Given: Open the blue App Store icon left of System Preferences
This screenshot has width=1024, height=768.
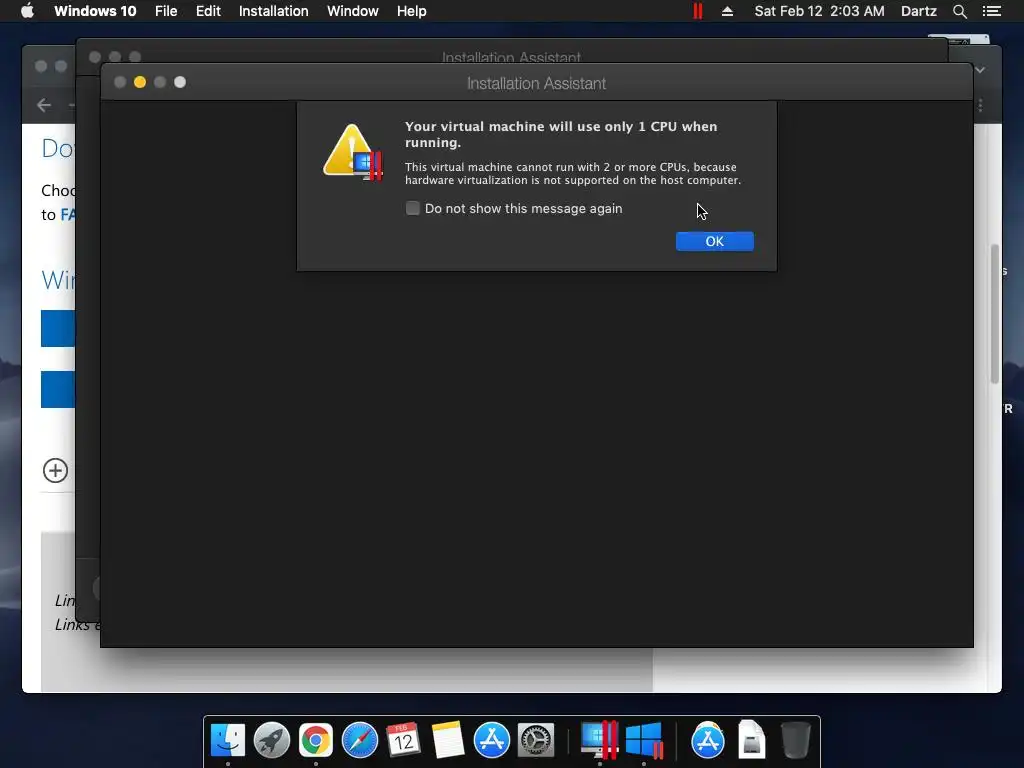Looking at the screenshot, I should point(492,740).
